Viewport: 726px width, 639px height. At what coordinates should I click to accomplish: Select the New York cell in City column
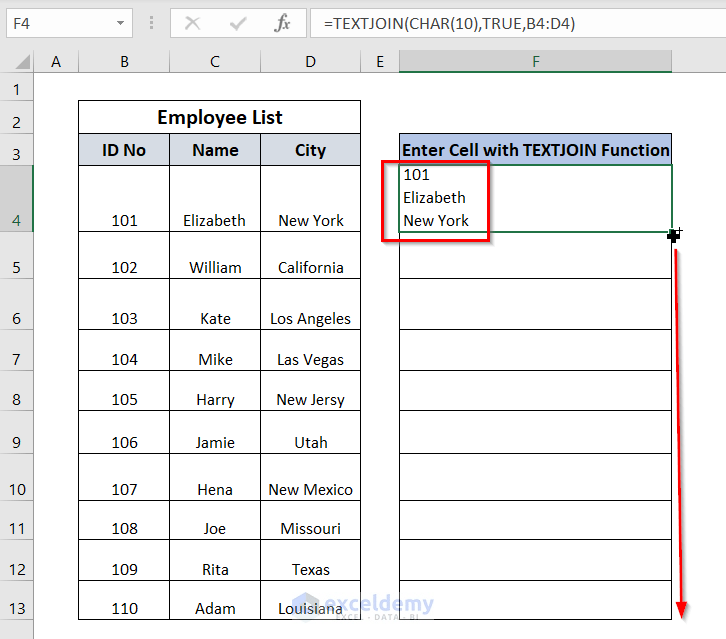point(310,198)
